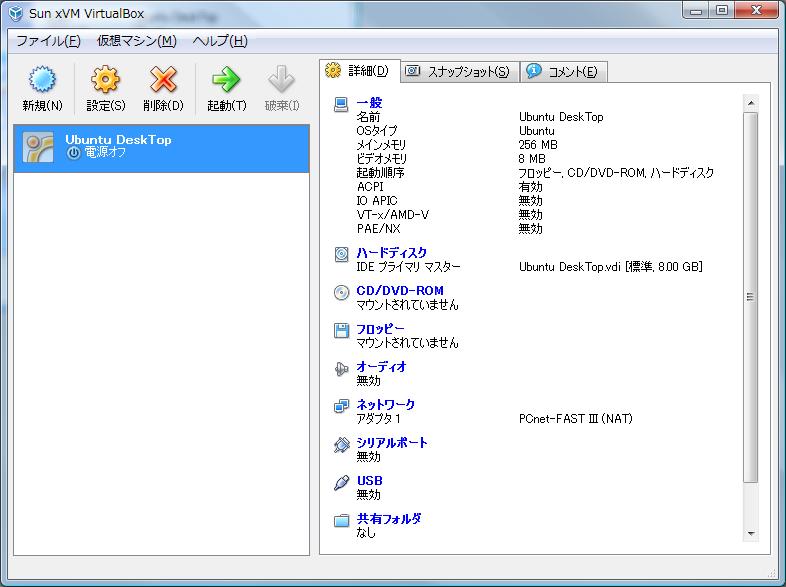Maximize the VirtualBox window
Image resolution: width=786 pixels, height=587 pixels.
pos(721,11)
